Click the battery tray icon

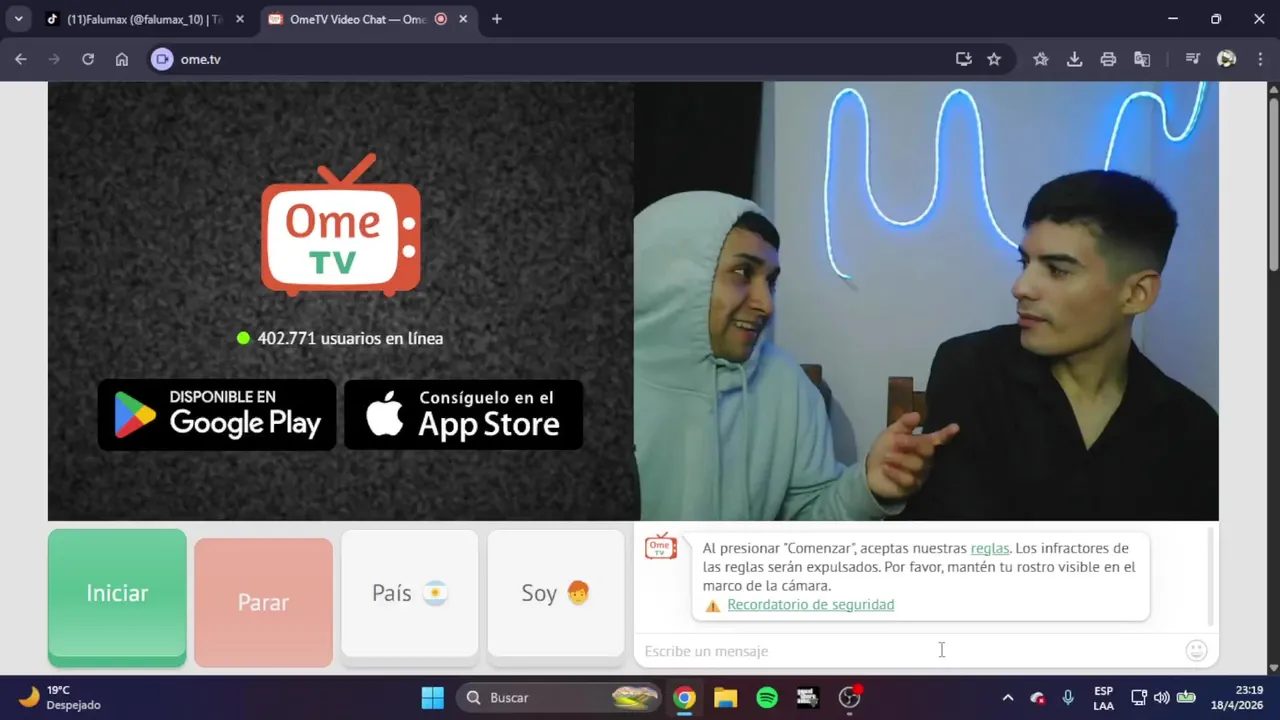[1186, 698]
